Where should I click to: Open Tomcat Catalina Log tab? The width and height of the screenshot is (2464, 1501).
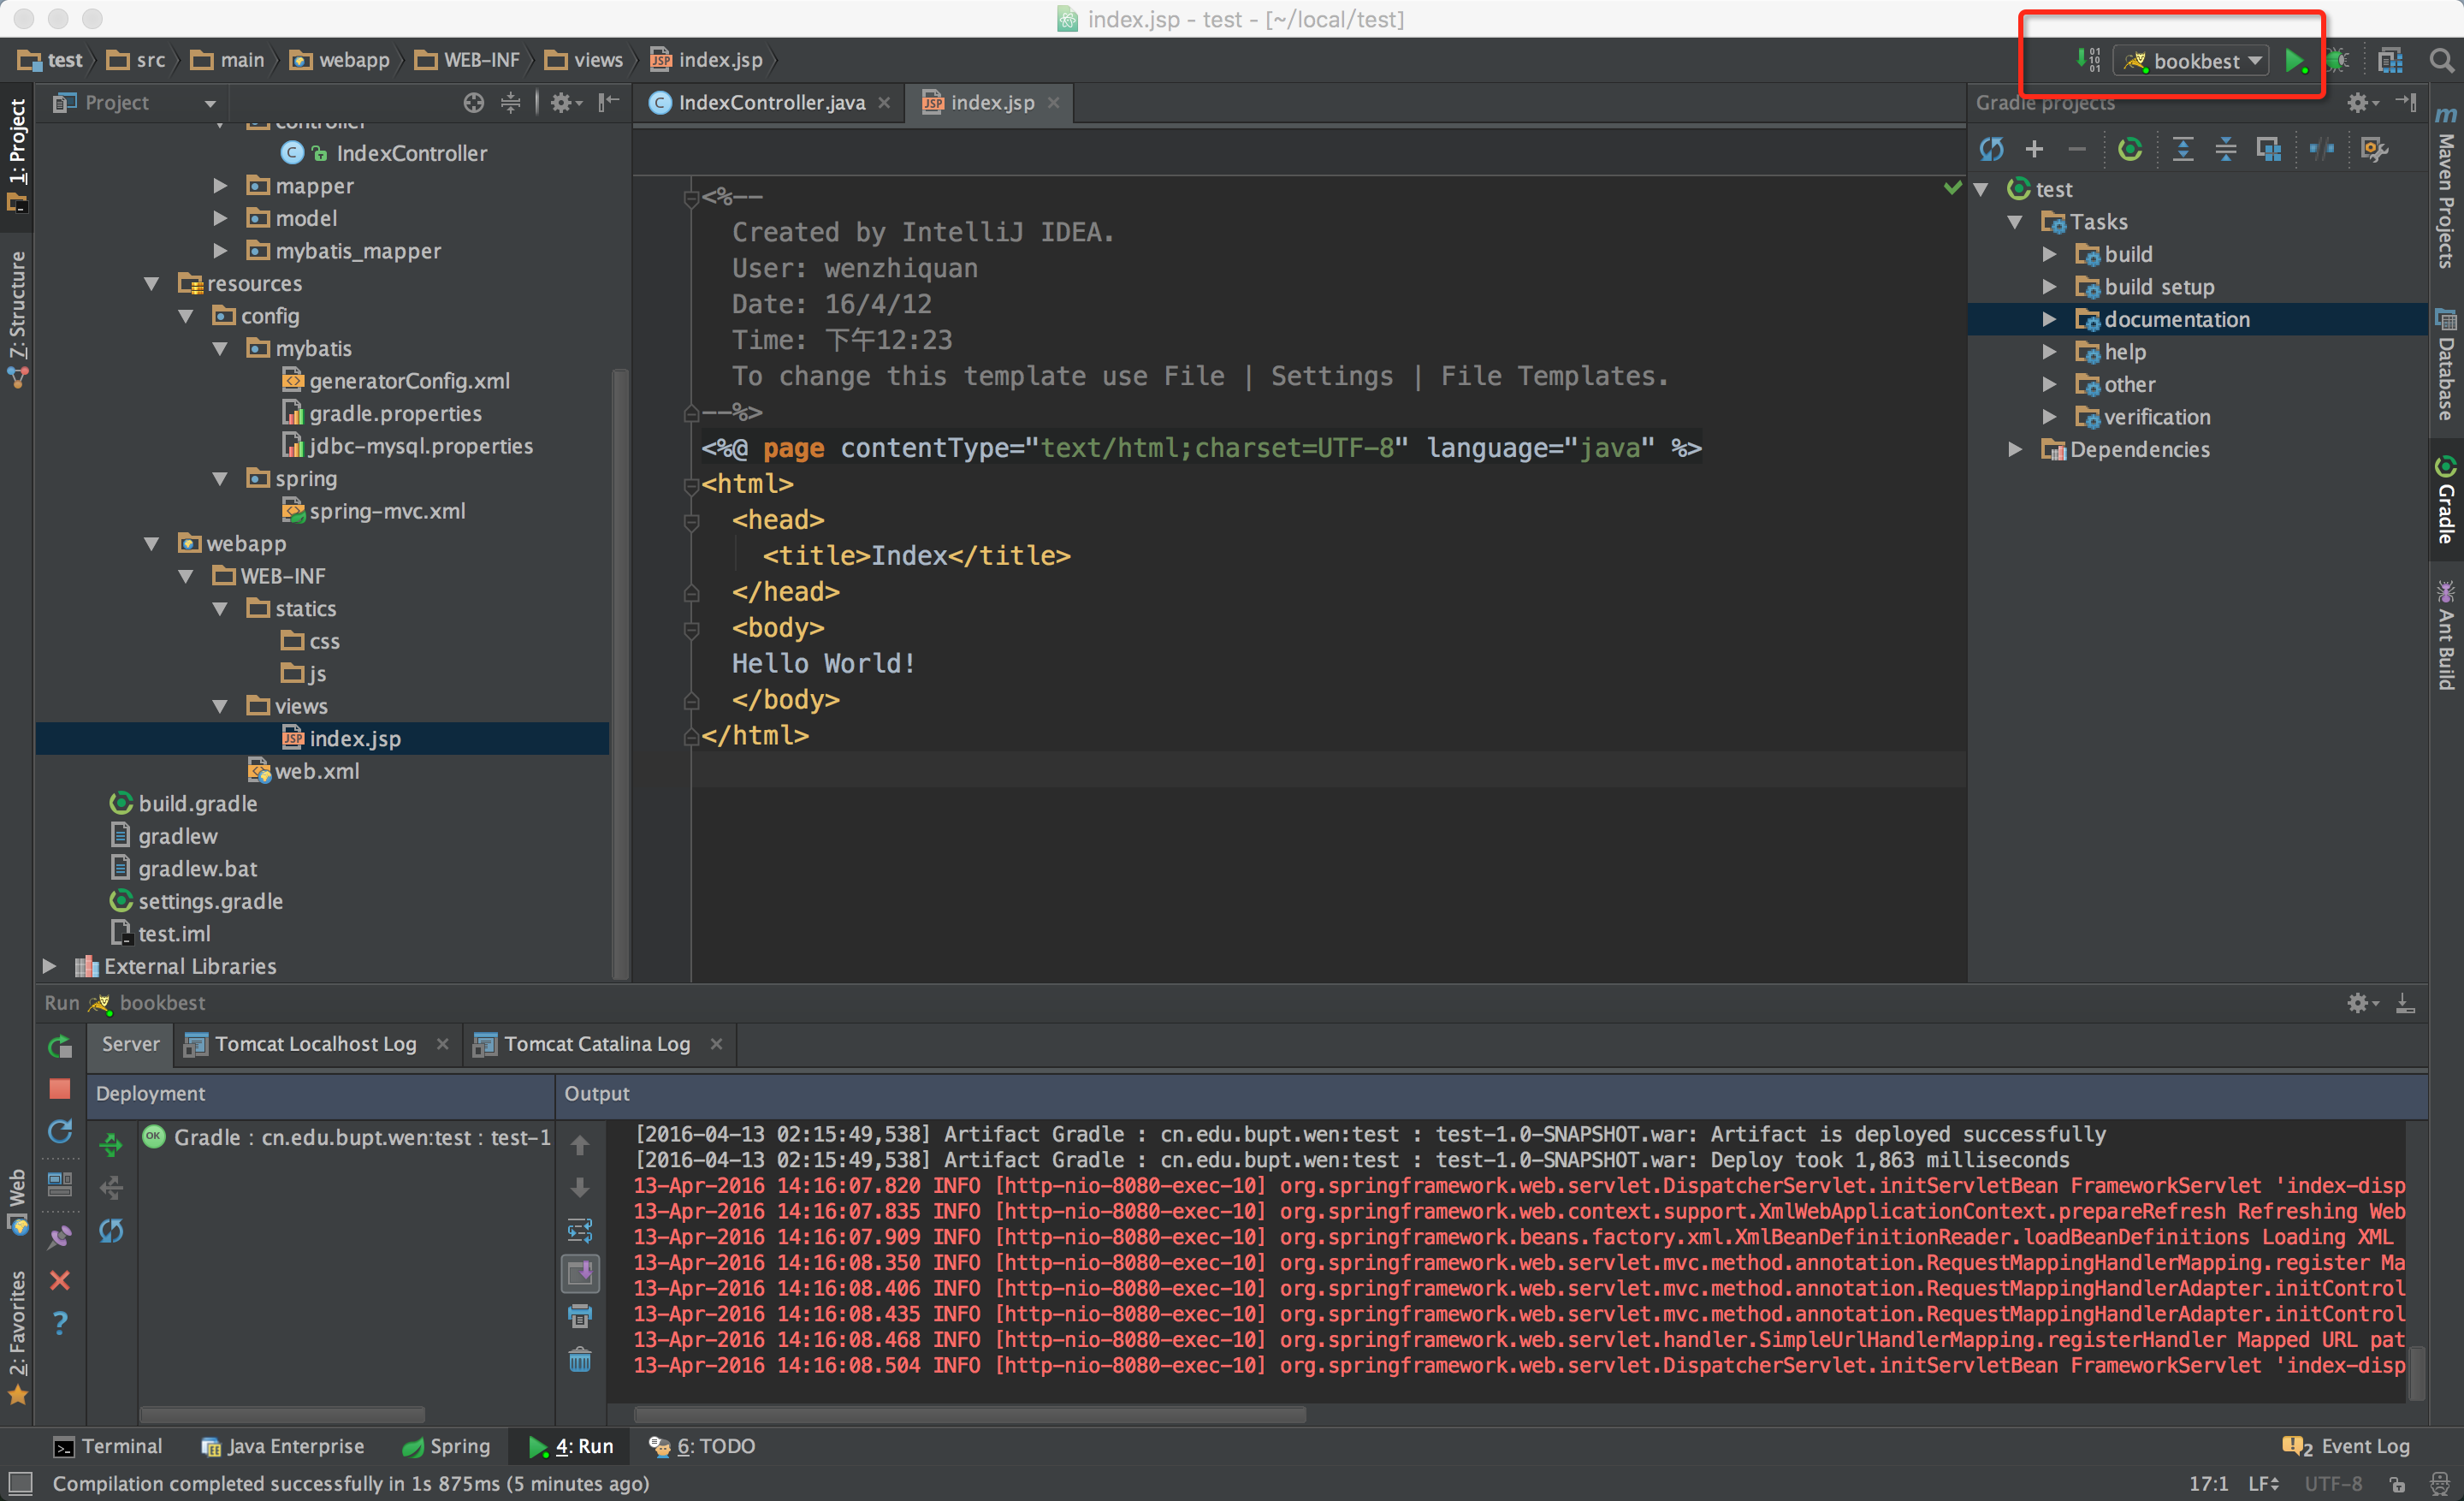596,1044
